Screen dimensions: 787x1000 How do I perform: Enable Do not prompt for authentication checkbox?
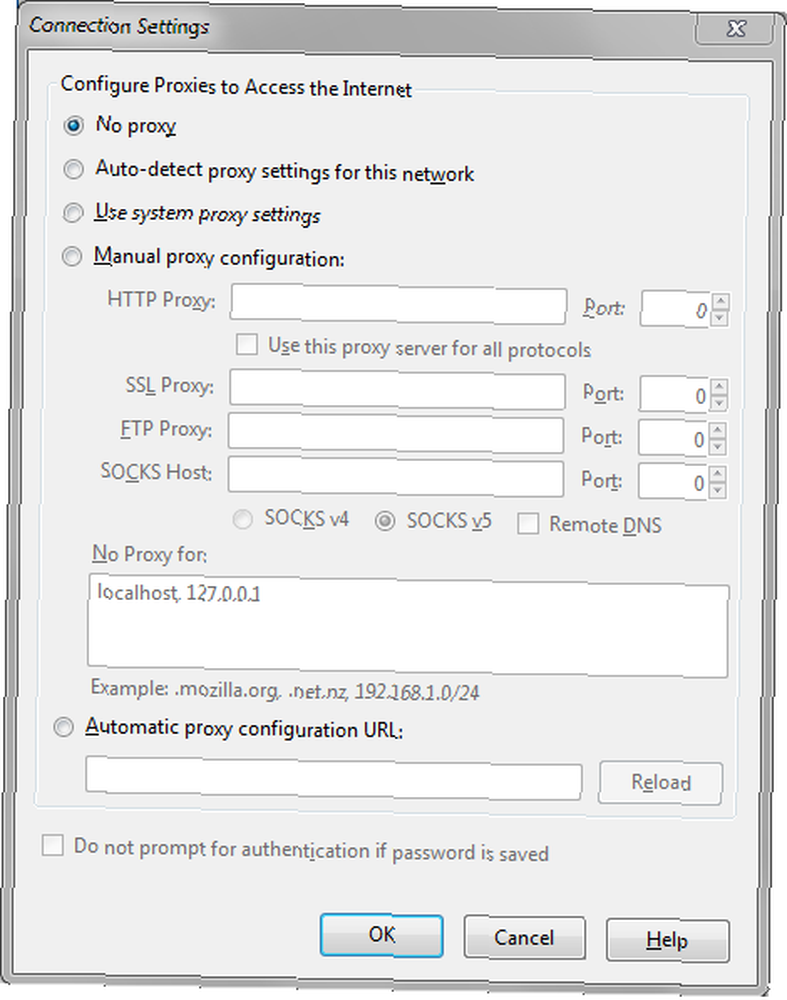[x=52, y=846]
